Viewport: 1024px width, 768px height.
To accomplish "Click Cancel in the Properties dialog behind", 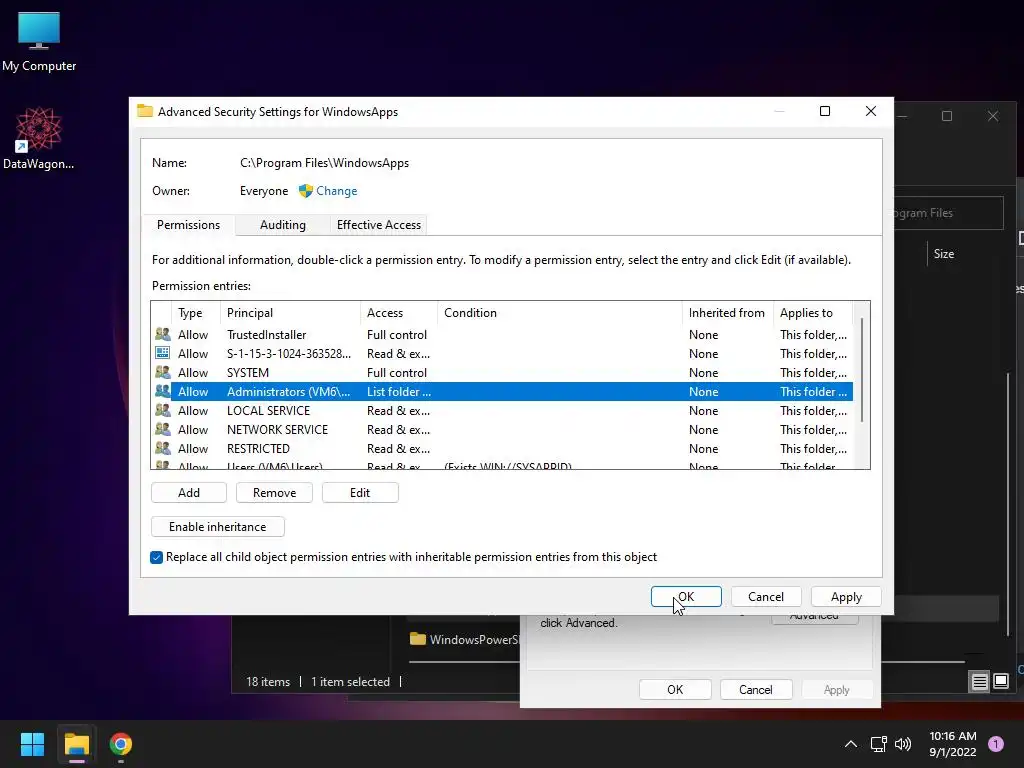I will coord(756,690).
